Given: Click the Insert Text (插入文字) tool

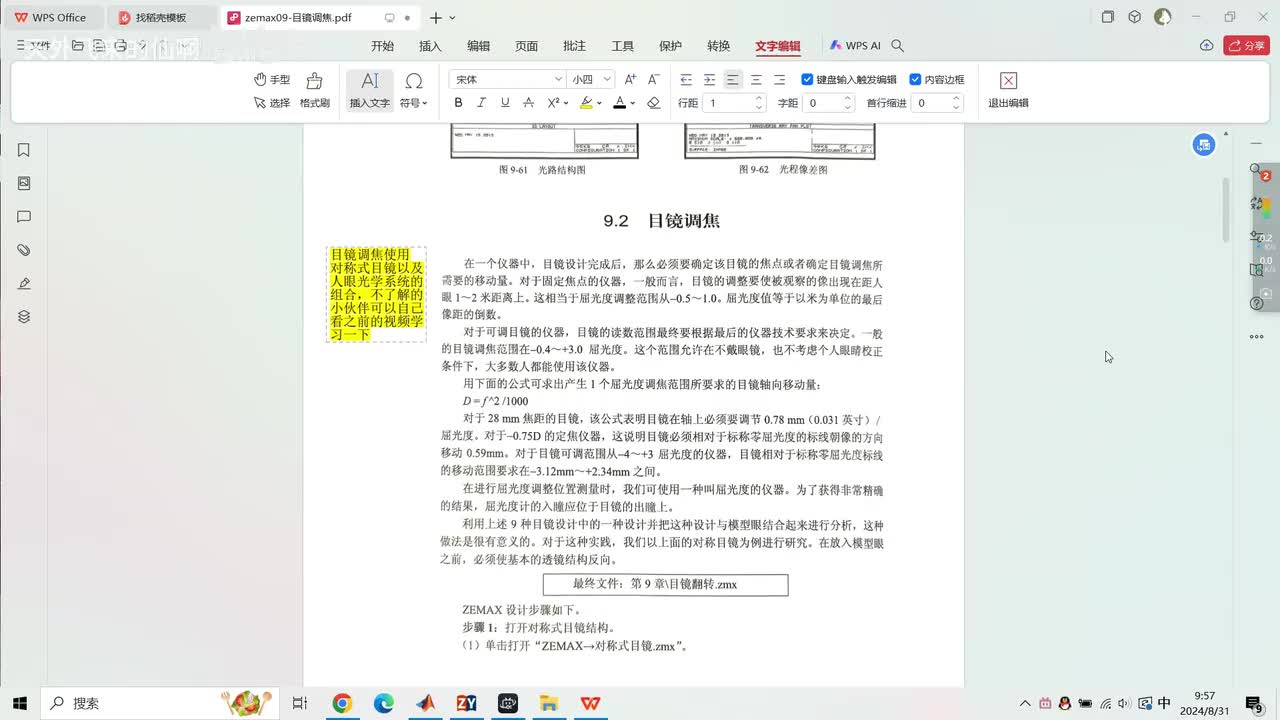Looking at the screenshot, I should pyautogui.click(x=369, y=90).
